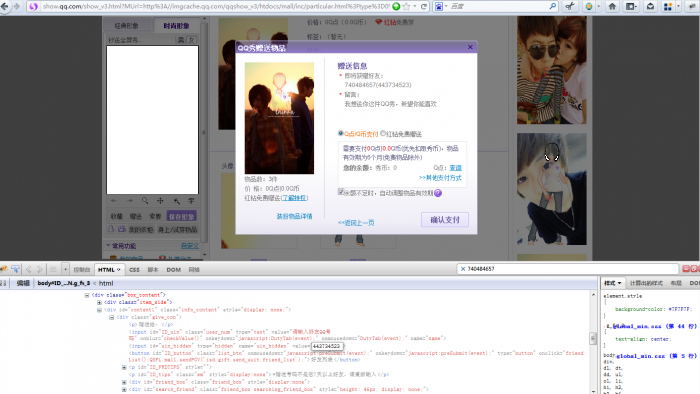
Task: Open the DOM tab in Firebug
Action: click(x=173, y=270)
